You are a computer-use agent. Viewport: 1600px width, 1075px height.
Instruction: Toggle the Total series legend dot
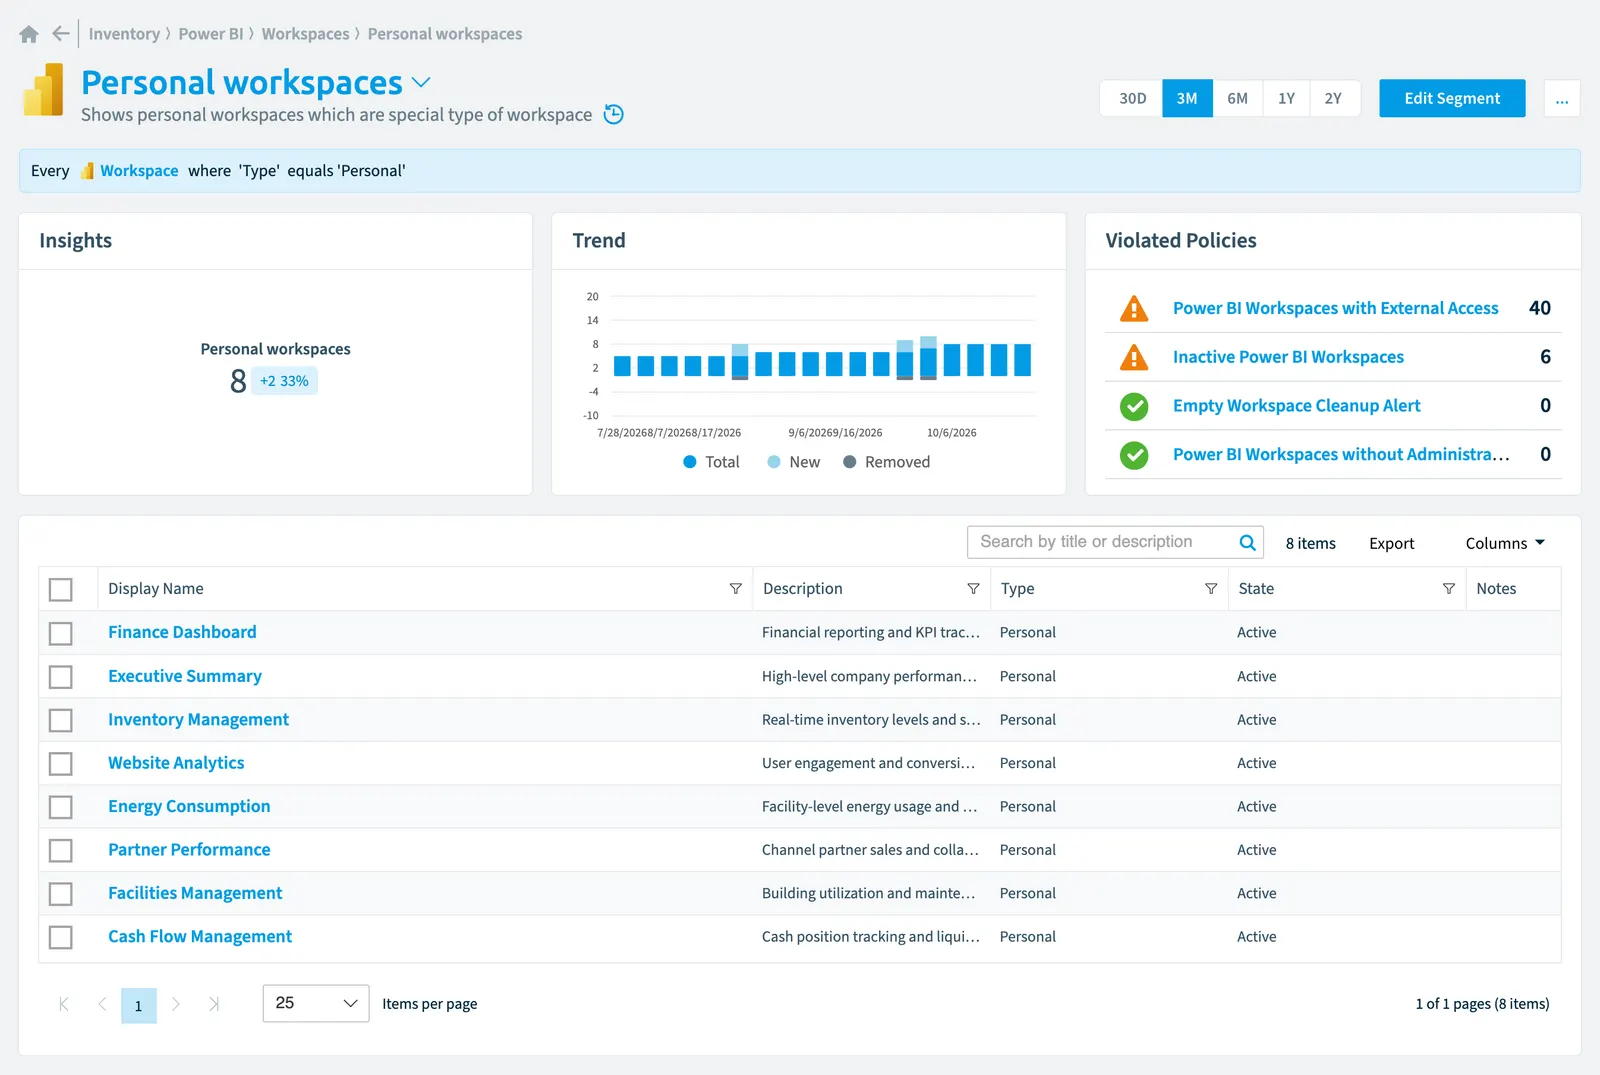[x=690, y=462]
